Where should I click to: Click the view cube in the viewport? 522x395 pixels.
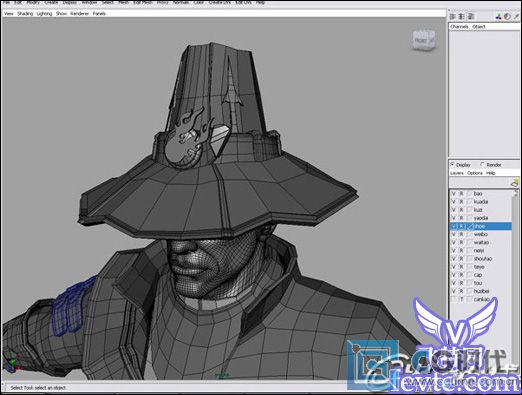click(423, 40)
